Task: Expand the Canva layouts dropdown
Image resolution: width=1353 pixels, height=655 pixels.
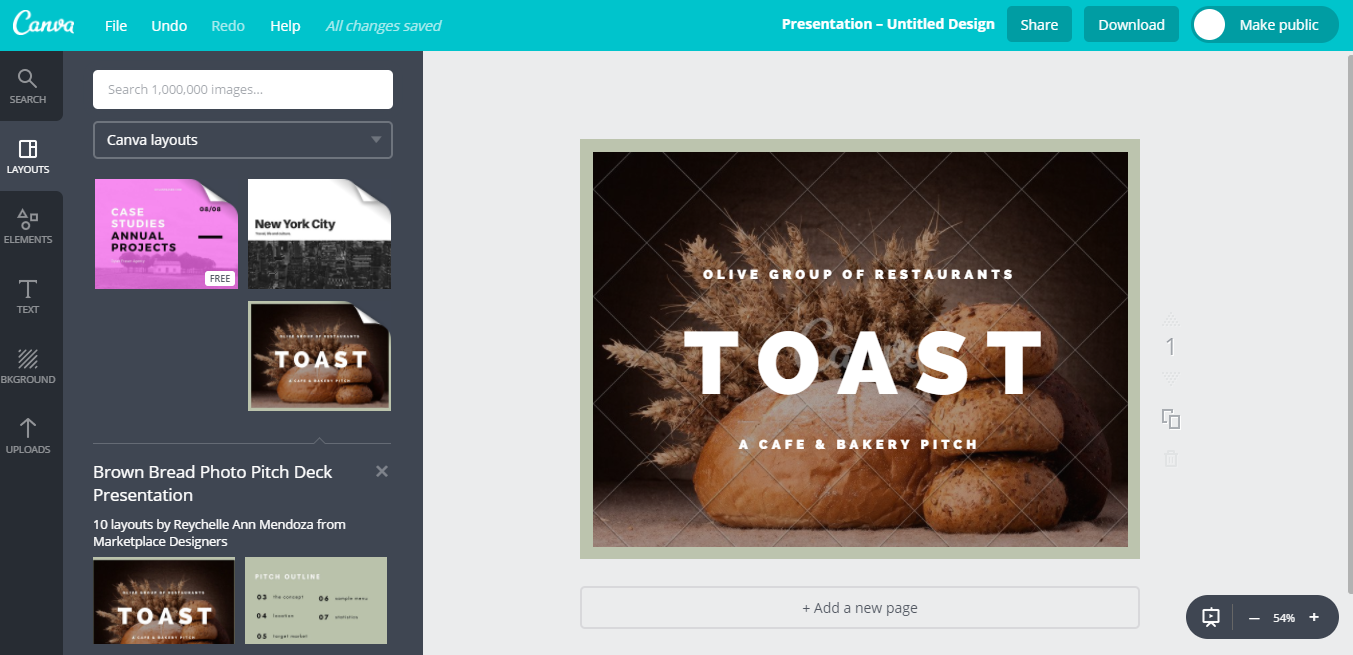Action: (x=243, y=140)
